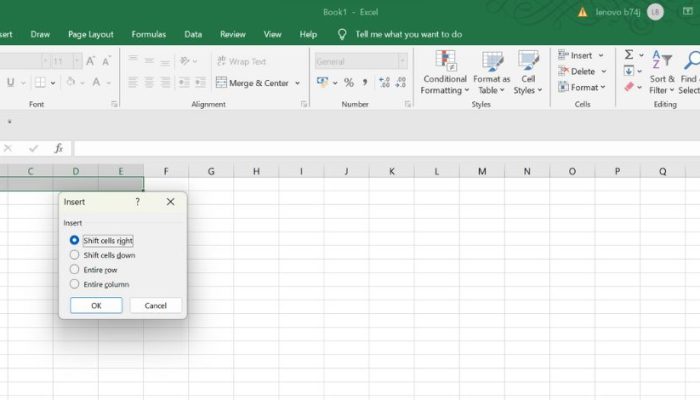This screenshot has height=400, width=700.
Task: Apply Accounting Number Format icon
Action: pos(322,82)
